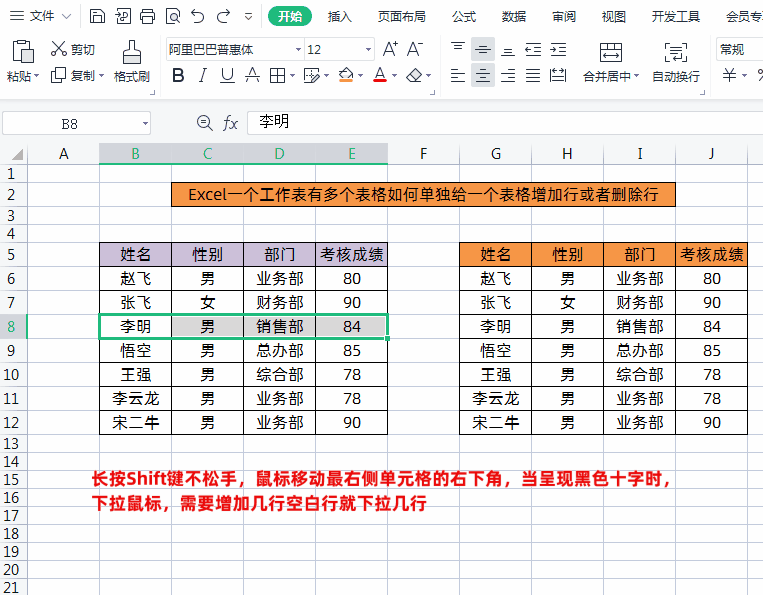Click the orange title banner cell
This screenshot has width=763, height=595.
coord(423,195)
